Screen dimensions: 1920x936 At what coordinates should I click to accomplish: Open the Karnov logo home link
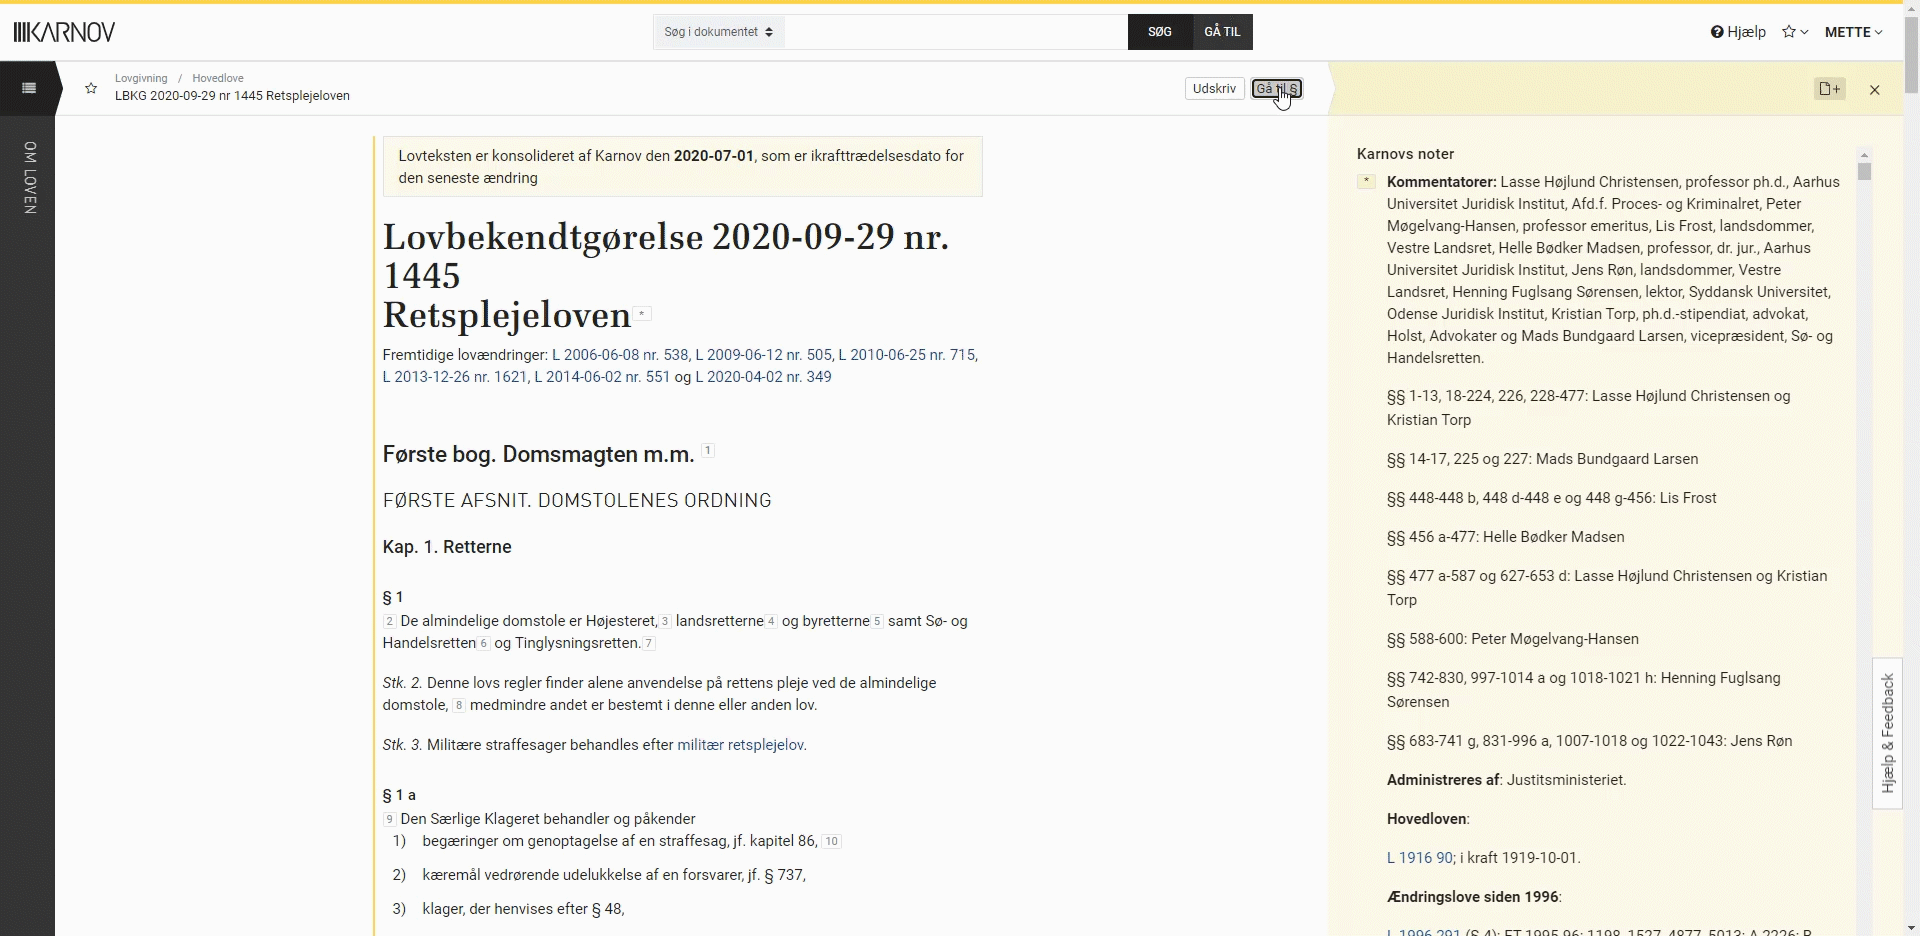tap(65, 32)
